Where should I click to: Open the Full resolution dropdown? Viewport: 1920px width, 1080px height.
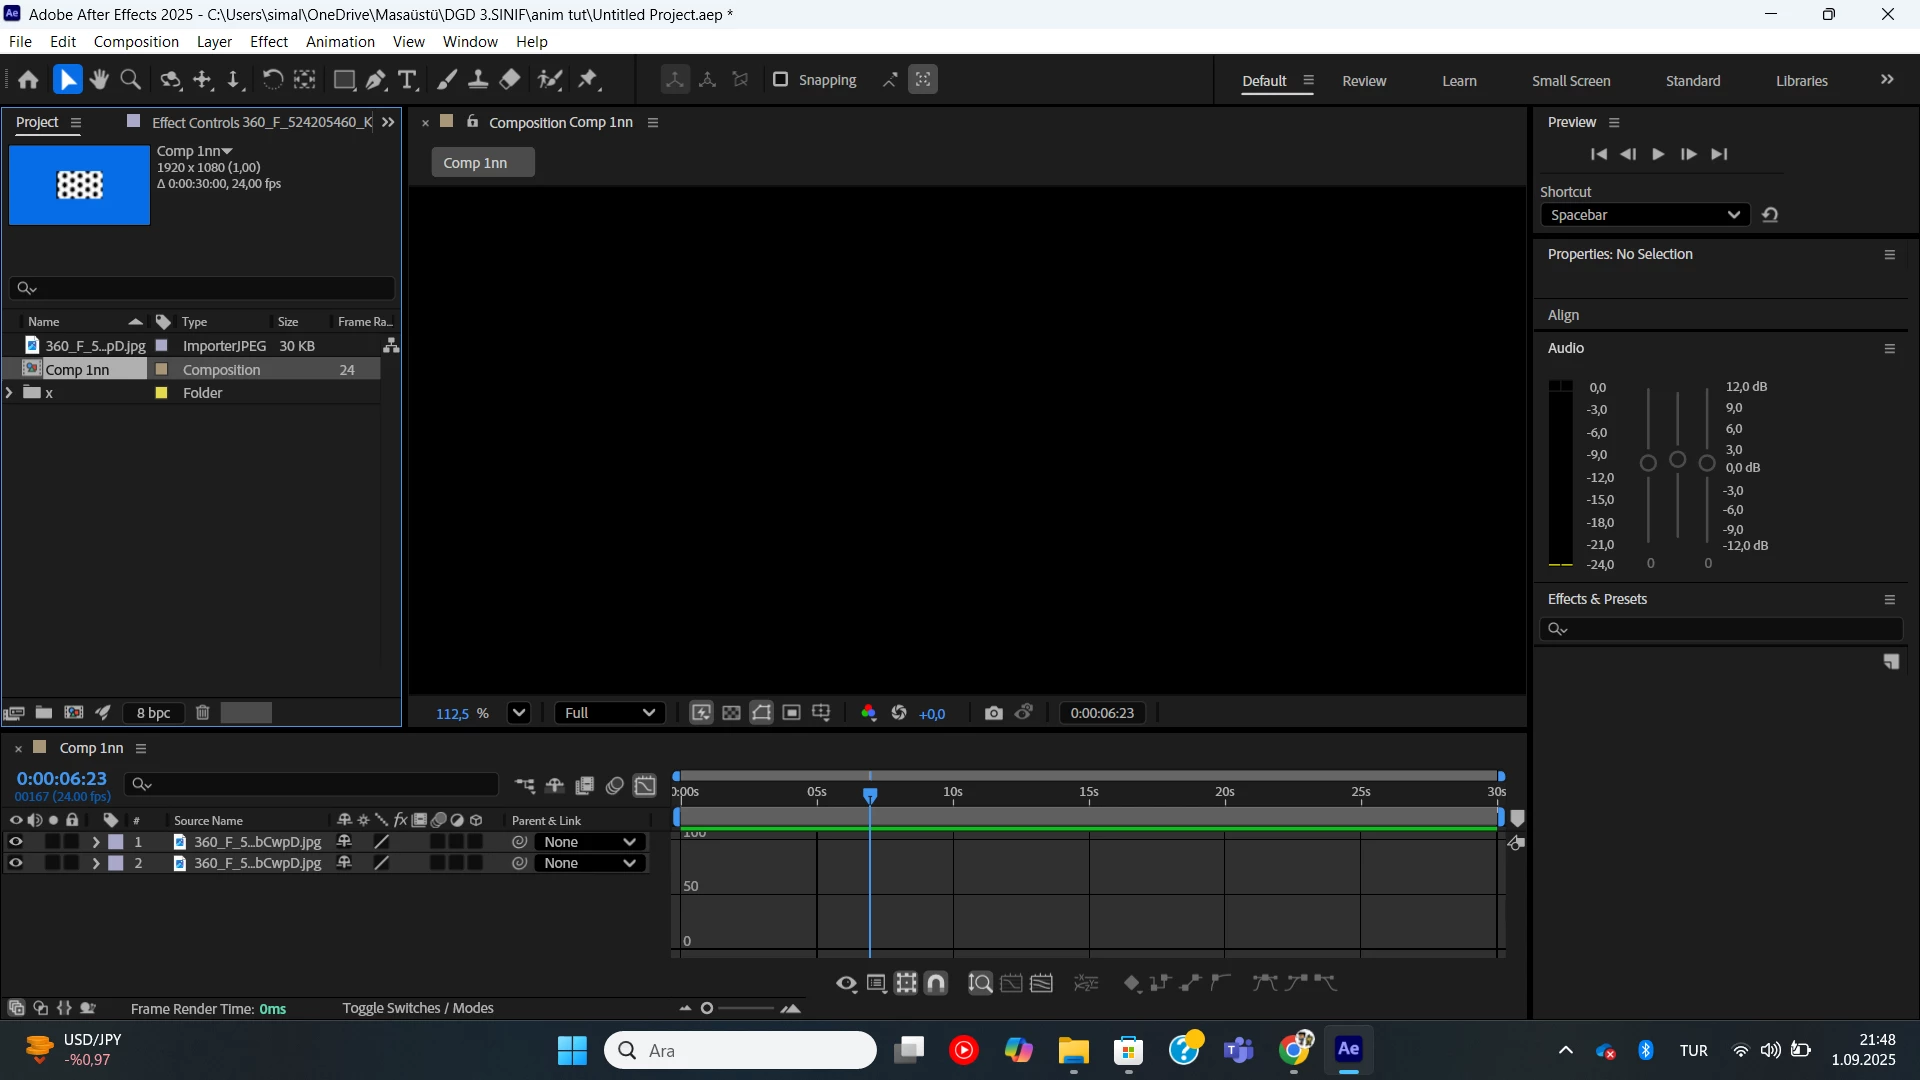609,713
